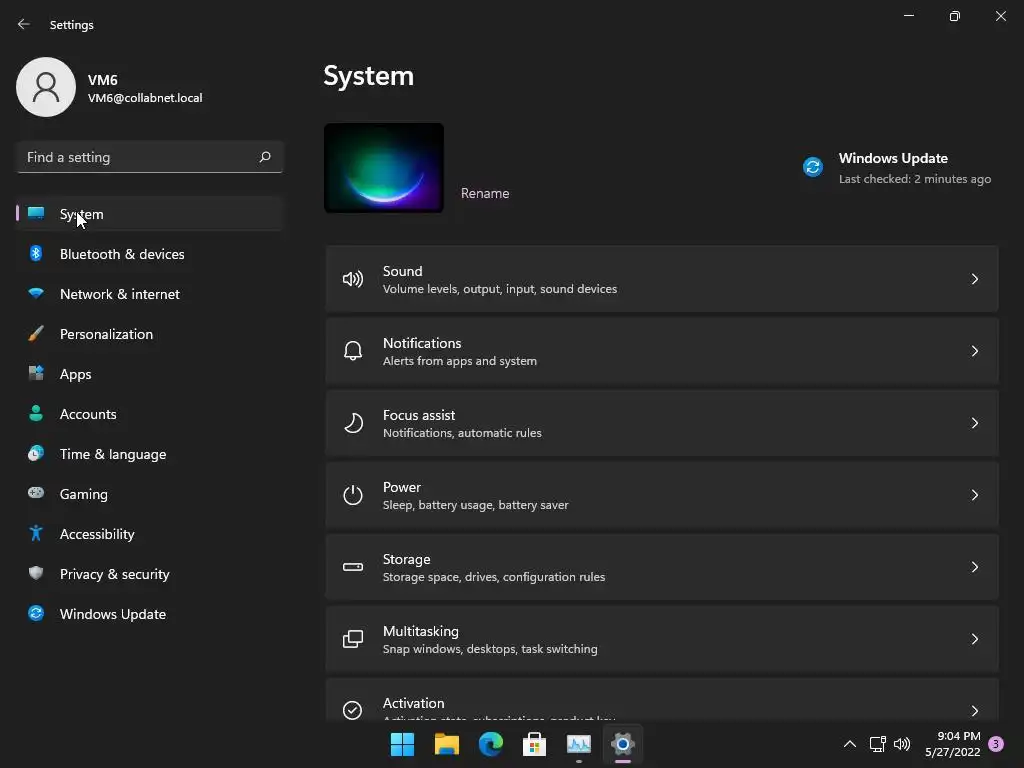The height and width of the screenshot is (768, 1024).
Task: Click the Time & language clock icon
Action: coord(36,453)
